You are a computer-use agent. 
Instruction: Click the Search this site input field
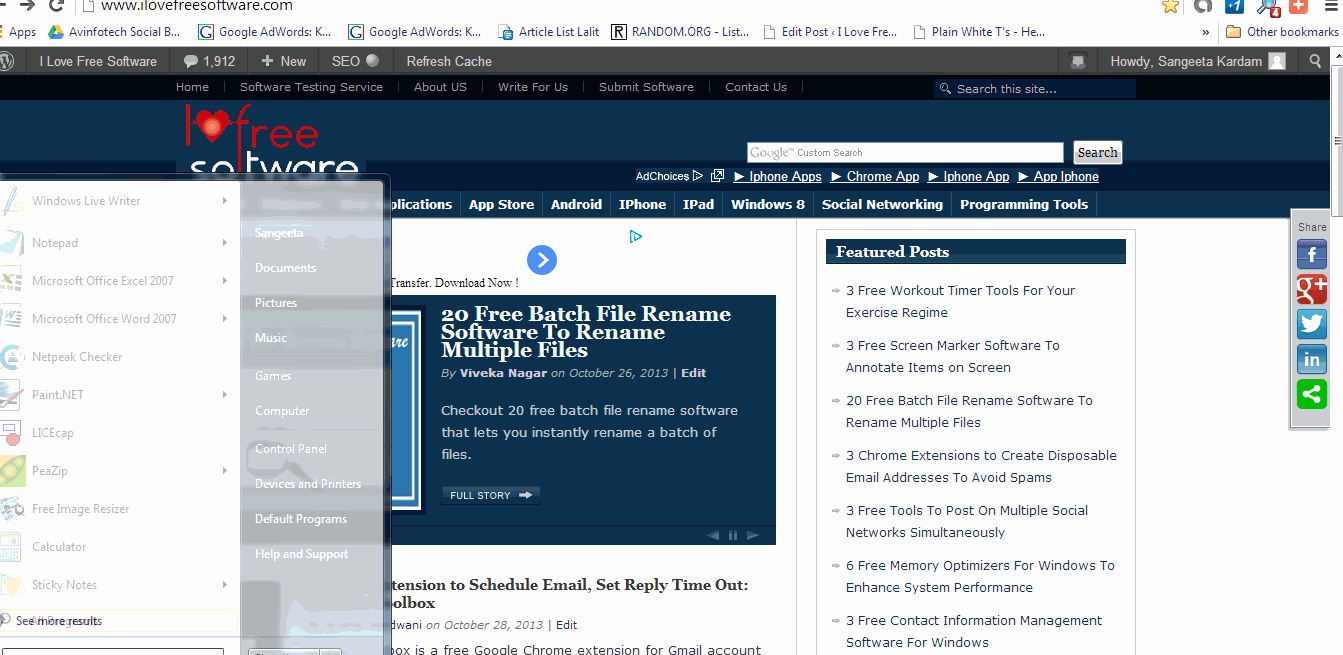point(1042,89)
